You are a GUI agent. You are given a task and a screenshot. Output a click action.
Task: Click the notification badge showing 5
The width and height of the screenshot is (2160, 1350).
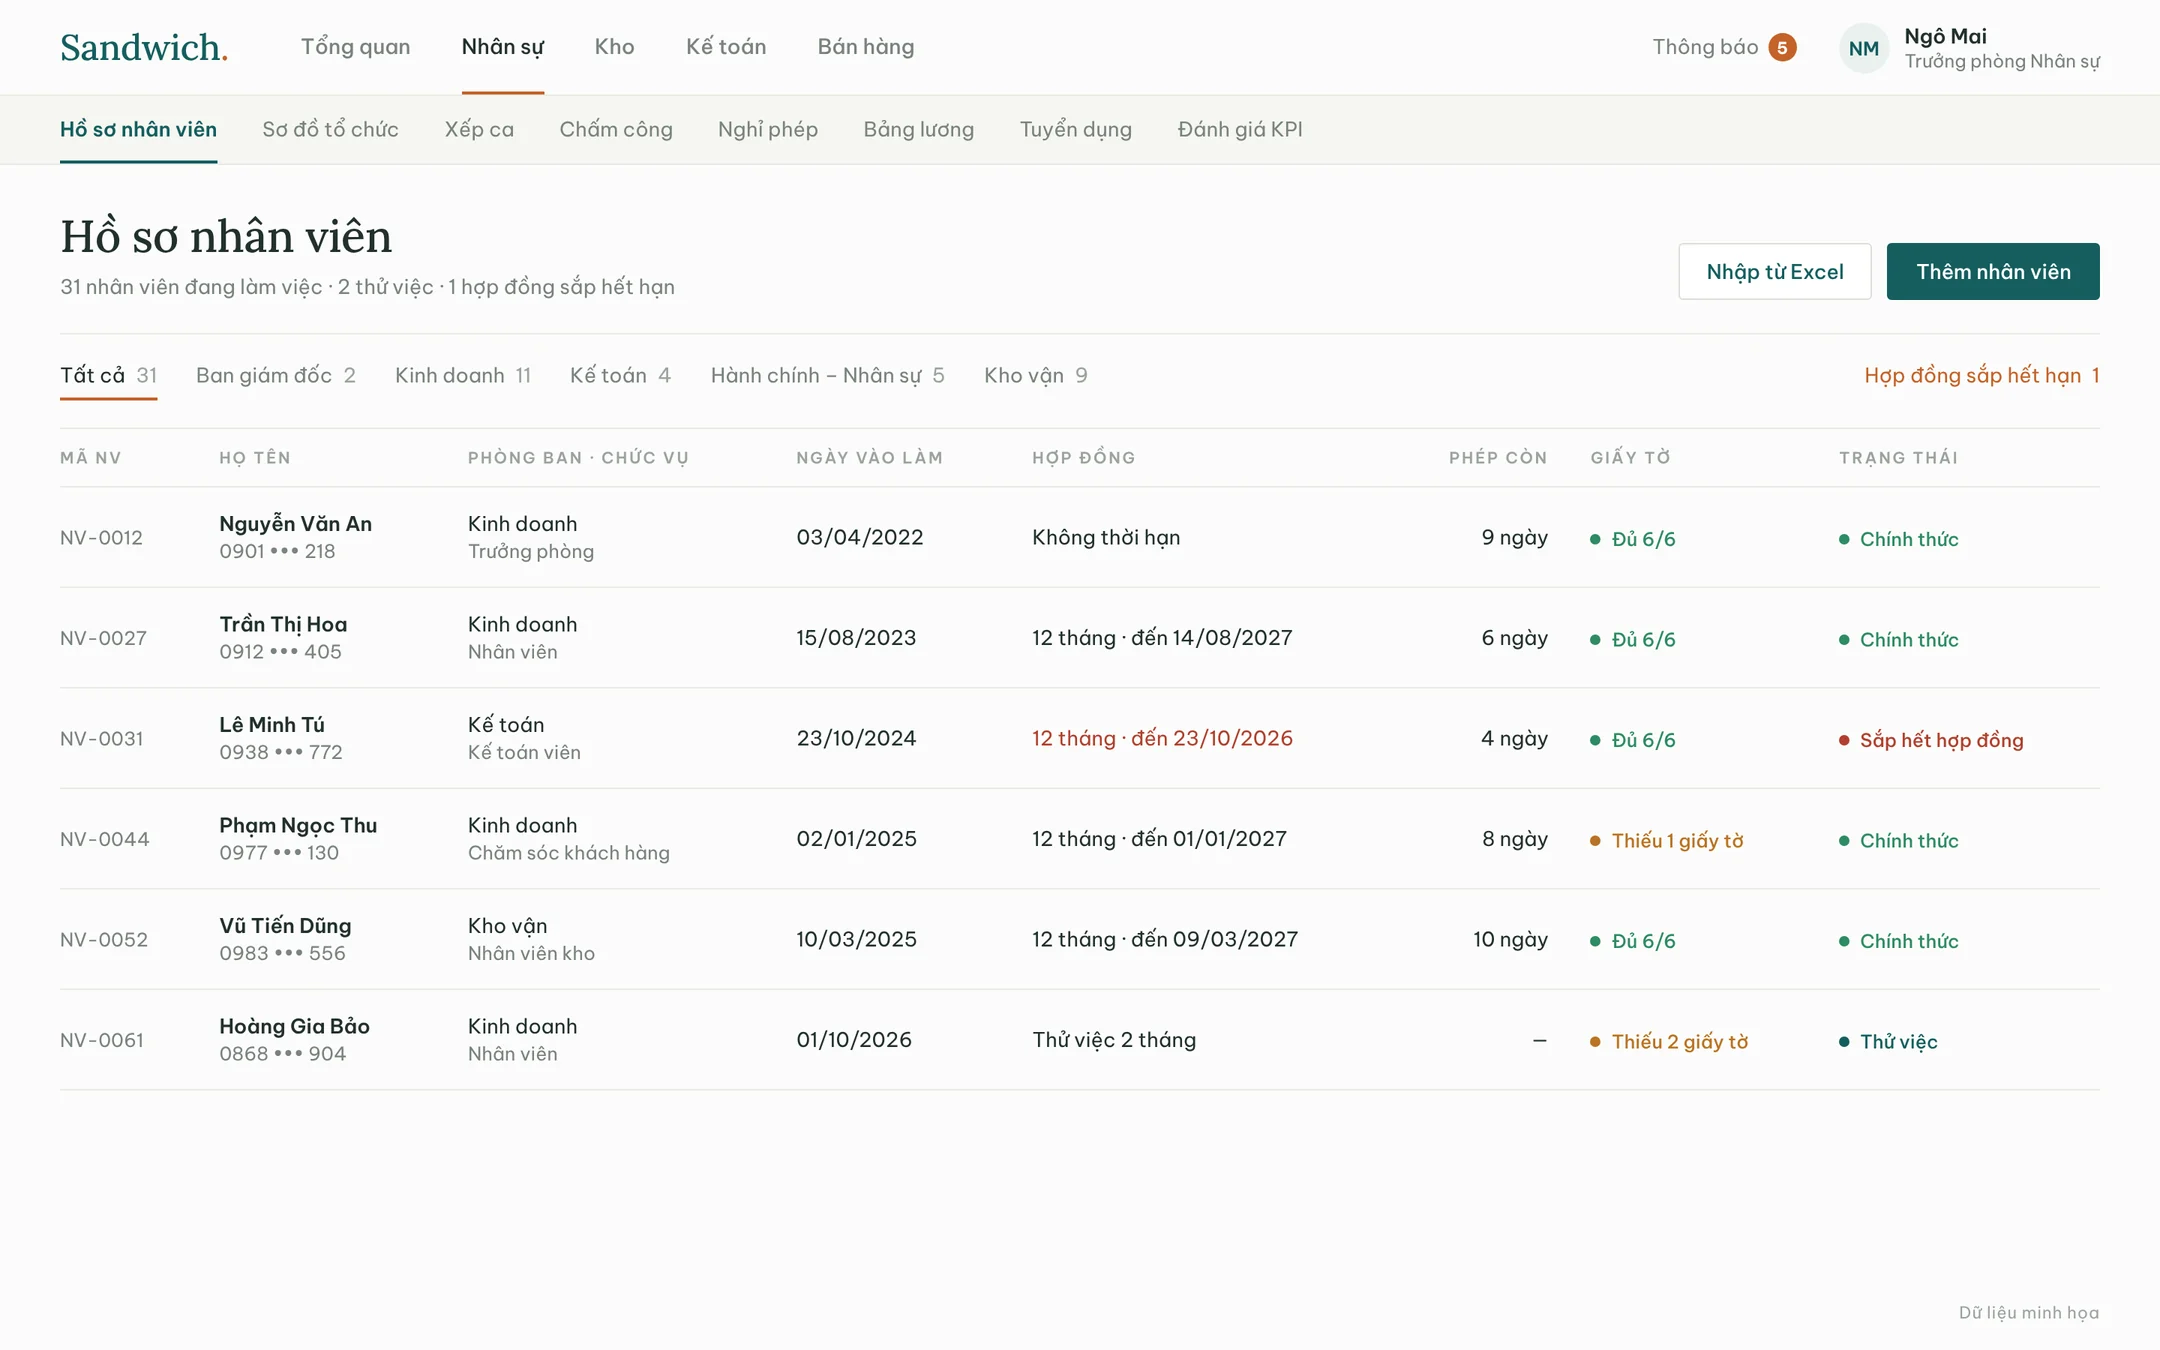(1782, 47)
